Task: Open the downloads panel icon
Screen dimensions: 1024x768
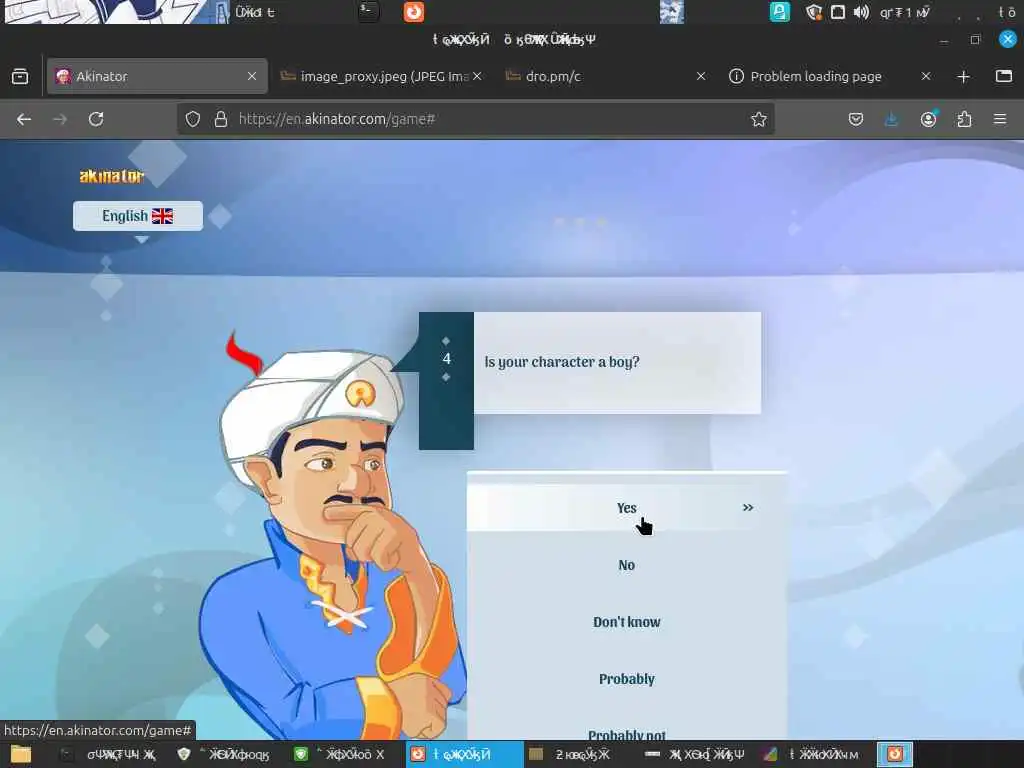Action: coord(891,119)
